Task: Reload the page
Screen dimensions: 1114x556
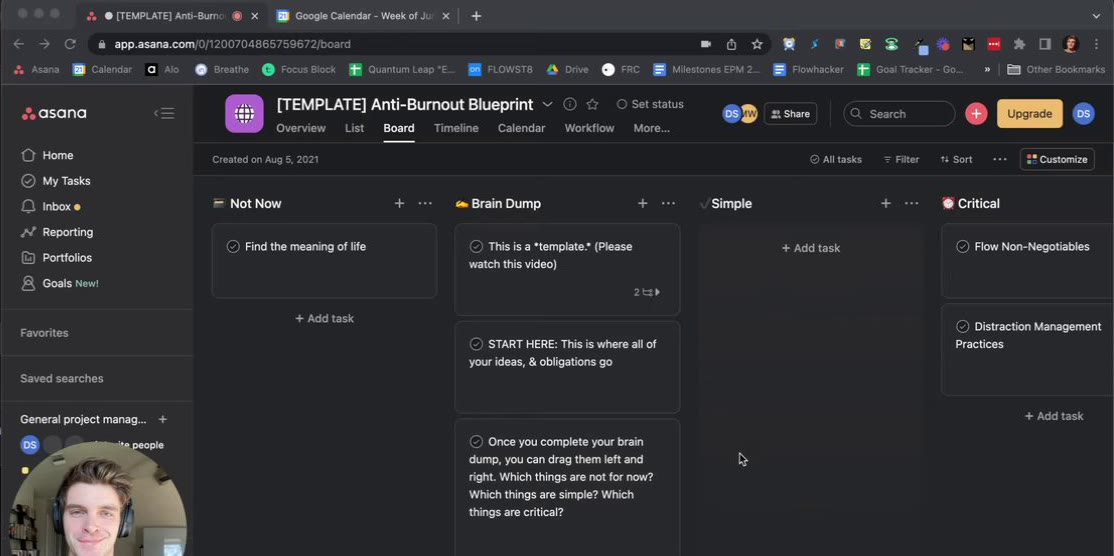Action: click(x=70, y=44)
